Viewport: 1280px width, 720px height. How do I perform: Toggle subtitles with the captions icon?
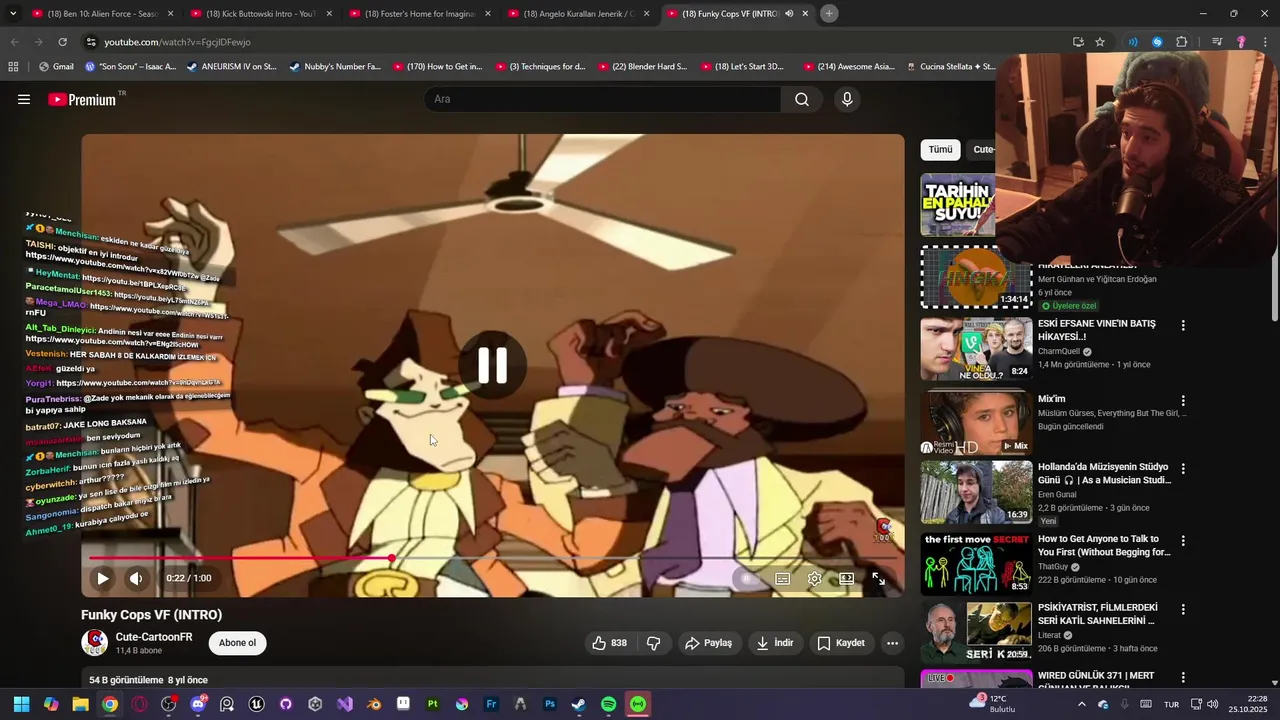tap(782, 578)
